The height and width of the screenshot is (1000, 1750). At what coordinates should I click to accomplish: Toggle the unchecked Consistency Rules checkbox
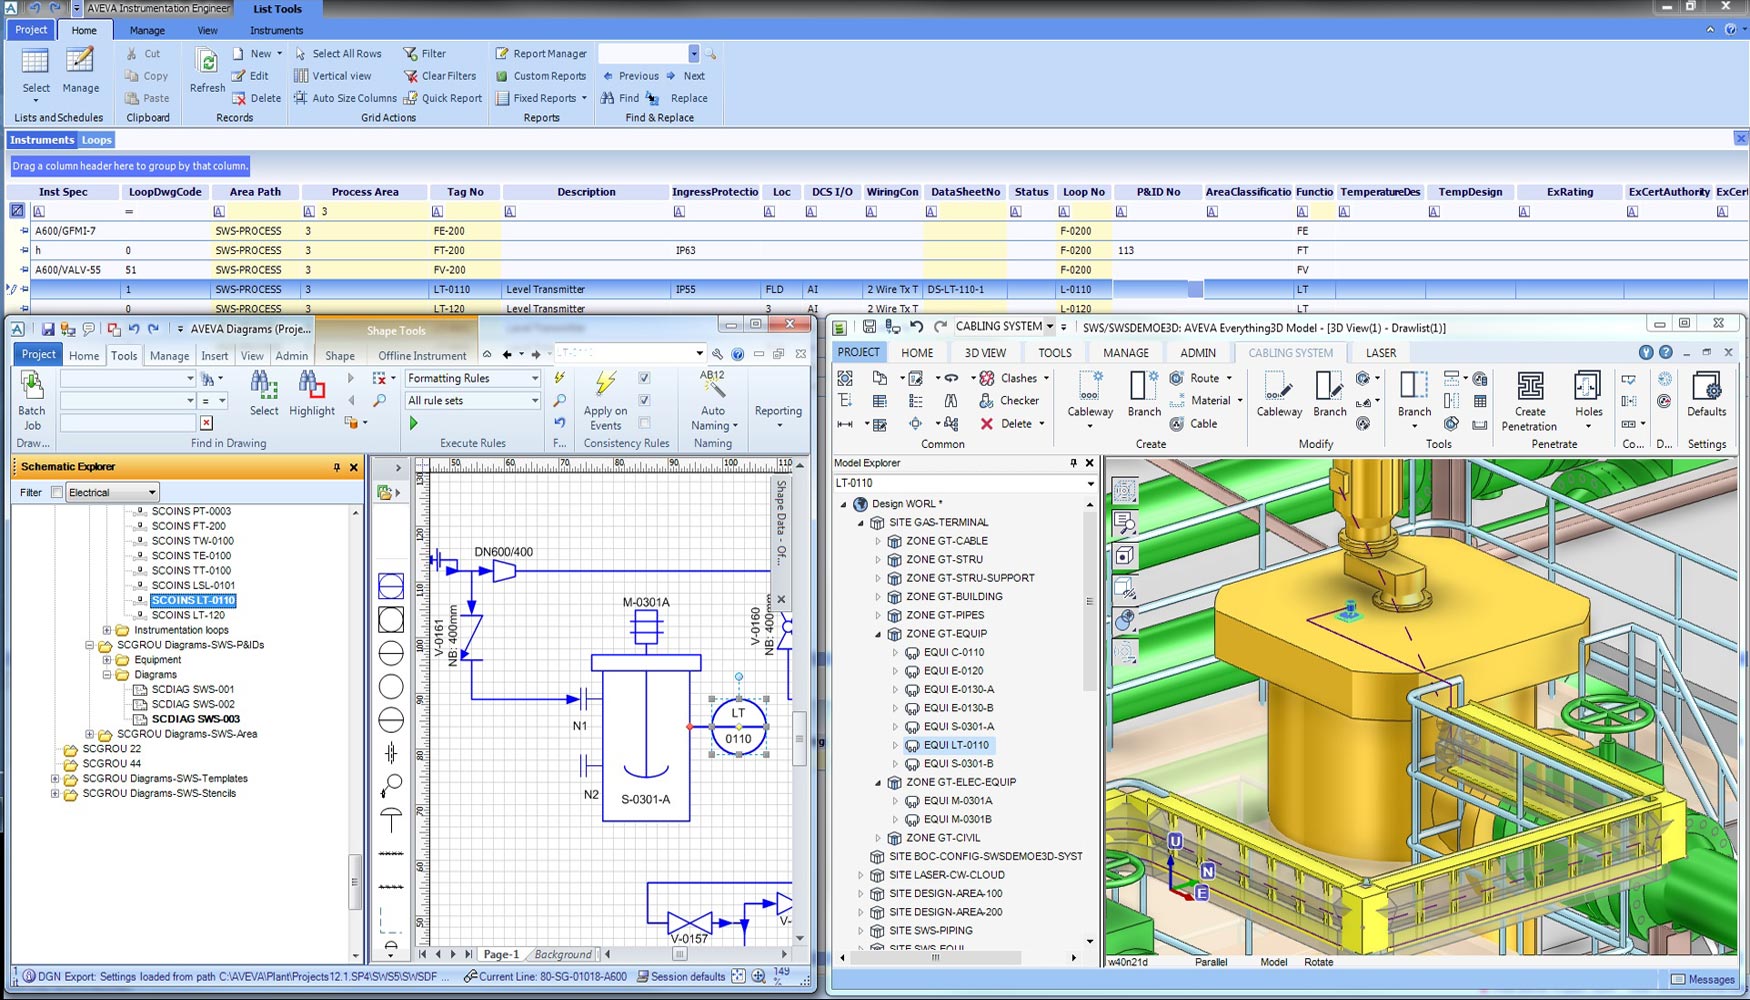pyautogui.click(x=644, y=423)
